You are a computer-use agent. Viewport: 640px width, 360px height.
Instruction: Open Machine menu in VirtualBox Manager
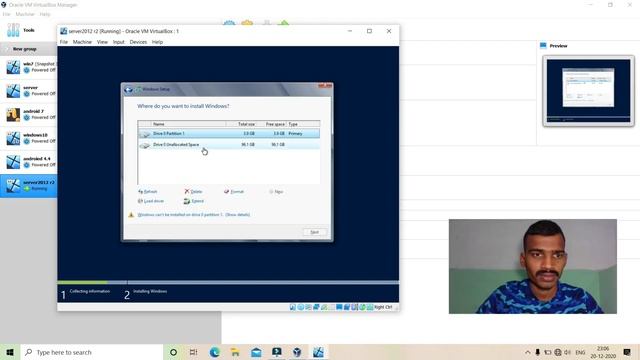click(25, 14)
